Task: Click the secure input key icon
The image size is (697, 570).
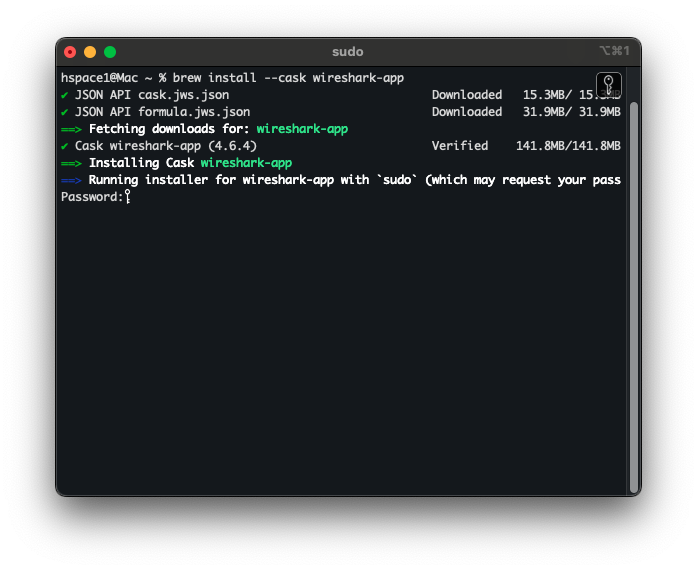Action: 609,85
